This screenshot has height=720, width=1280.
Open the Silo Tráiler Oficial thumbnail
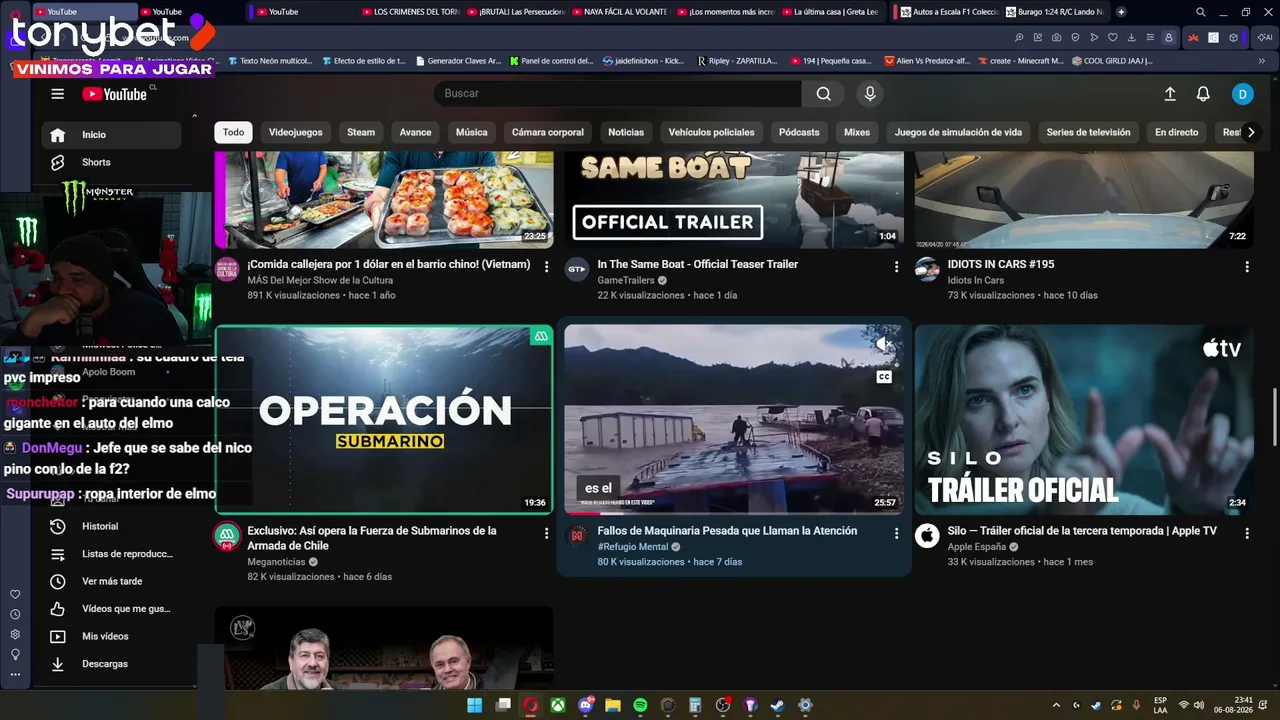click(1084, 420)
